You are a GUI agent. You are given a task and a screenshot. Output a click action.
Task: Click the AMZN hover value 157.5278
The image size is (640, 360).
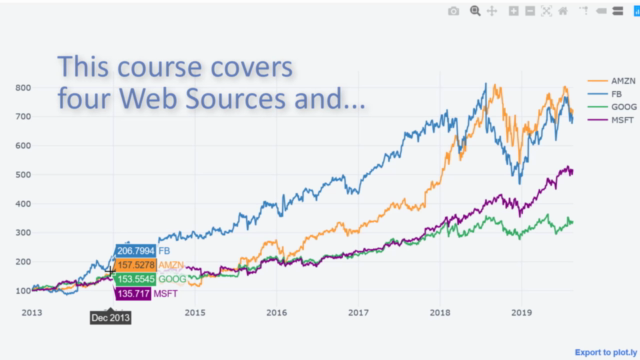pyautogui.click(x=136, y=265)
